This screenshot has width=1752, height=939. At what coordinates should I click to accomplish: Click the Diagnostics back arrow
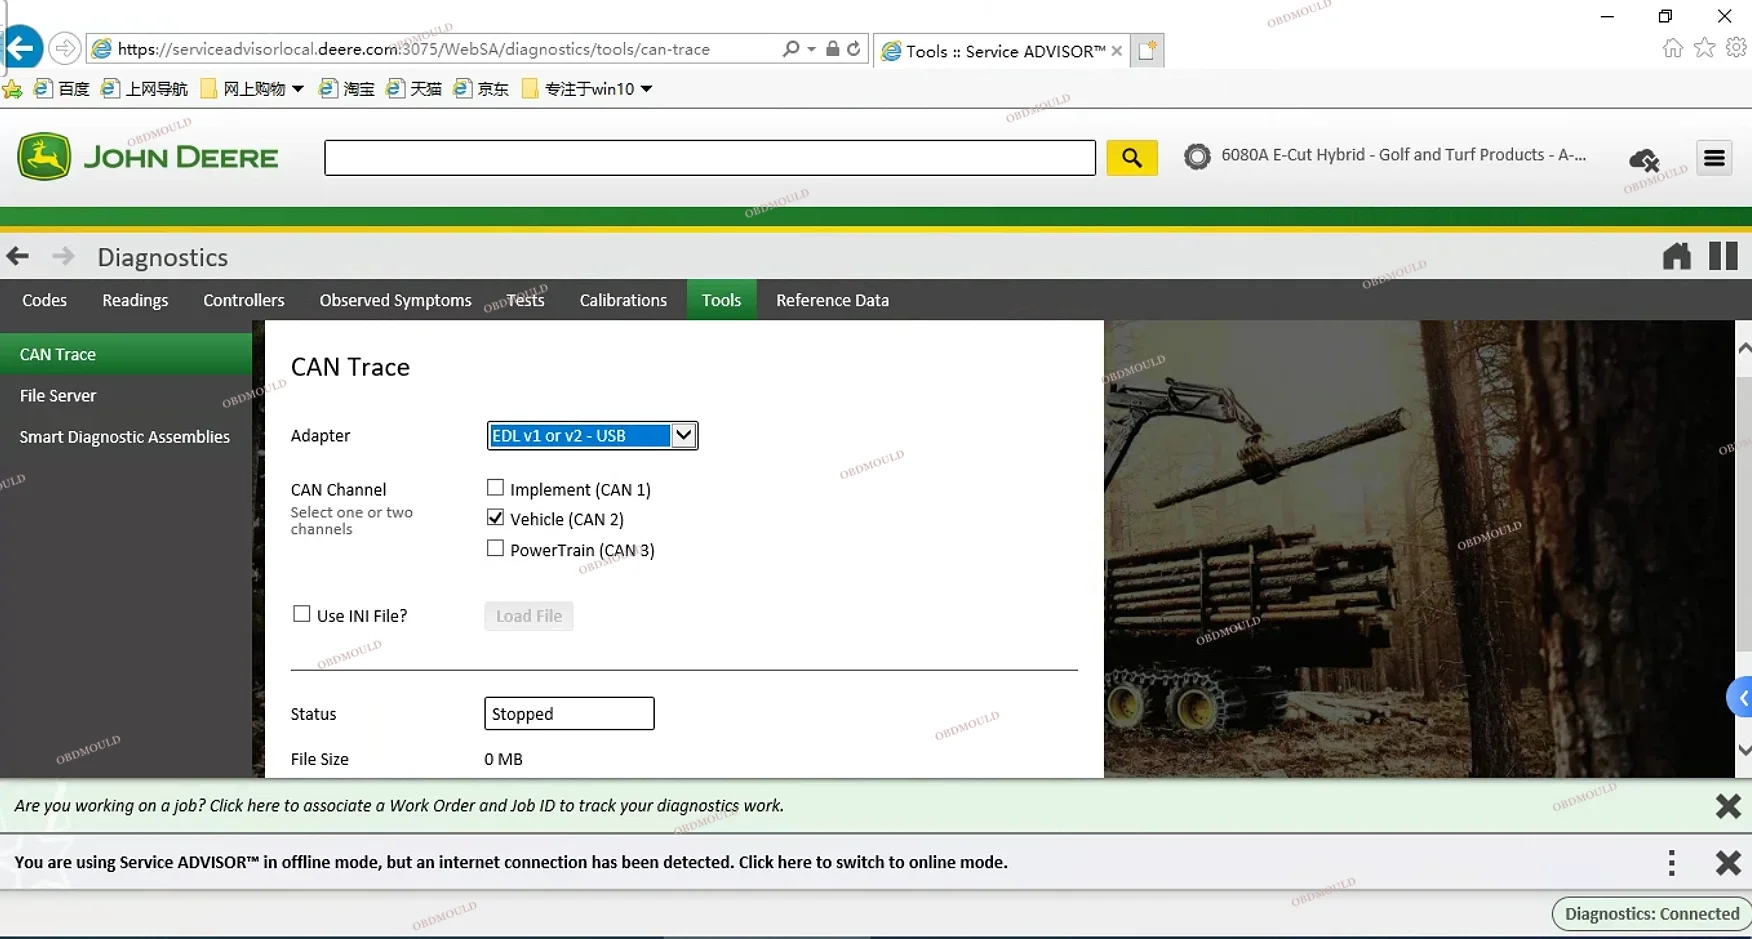click(18, 257)
